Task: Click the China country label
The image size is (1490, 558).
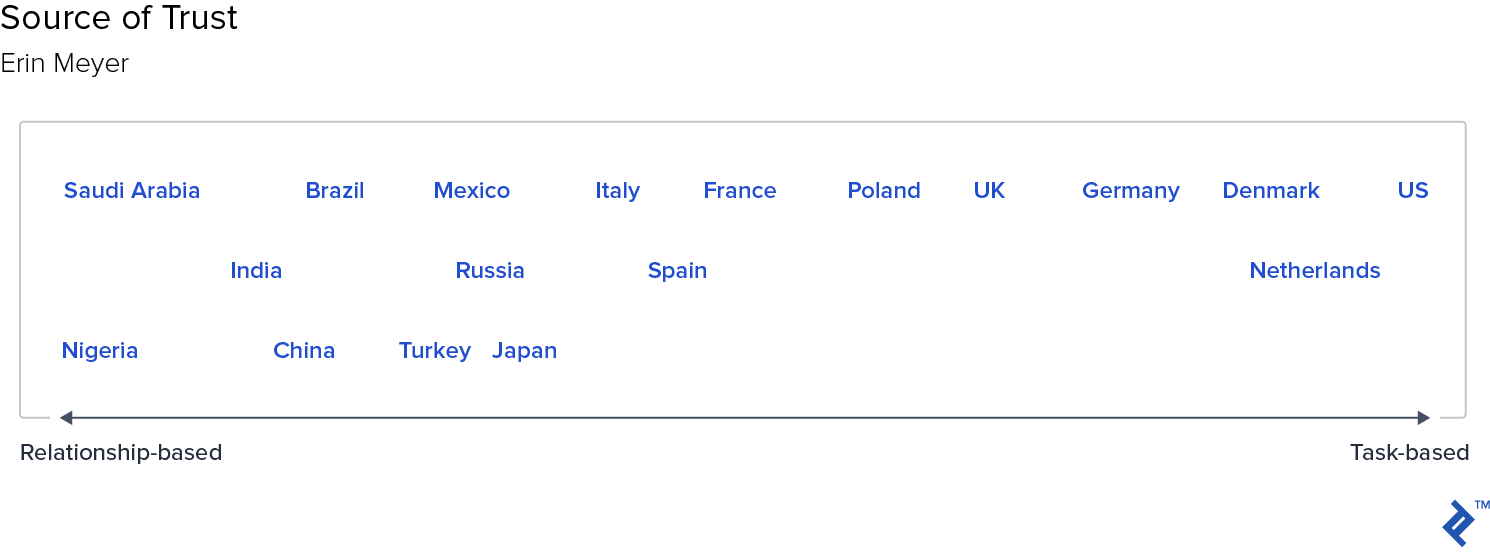Action: tap(304, 350)
